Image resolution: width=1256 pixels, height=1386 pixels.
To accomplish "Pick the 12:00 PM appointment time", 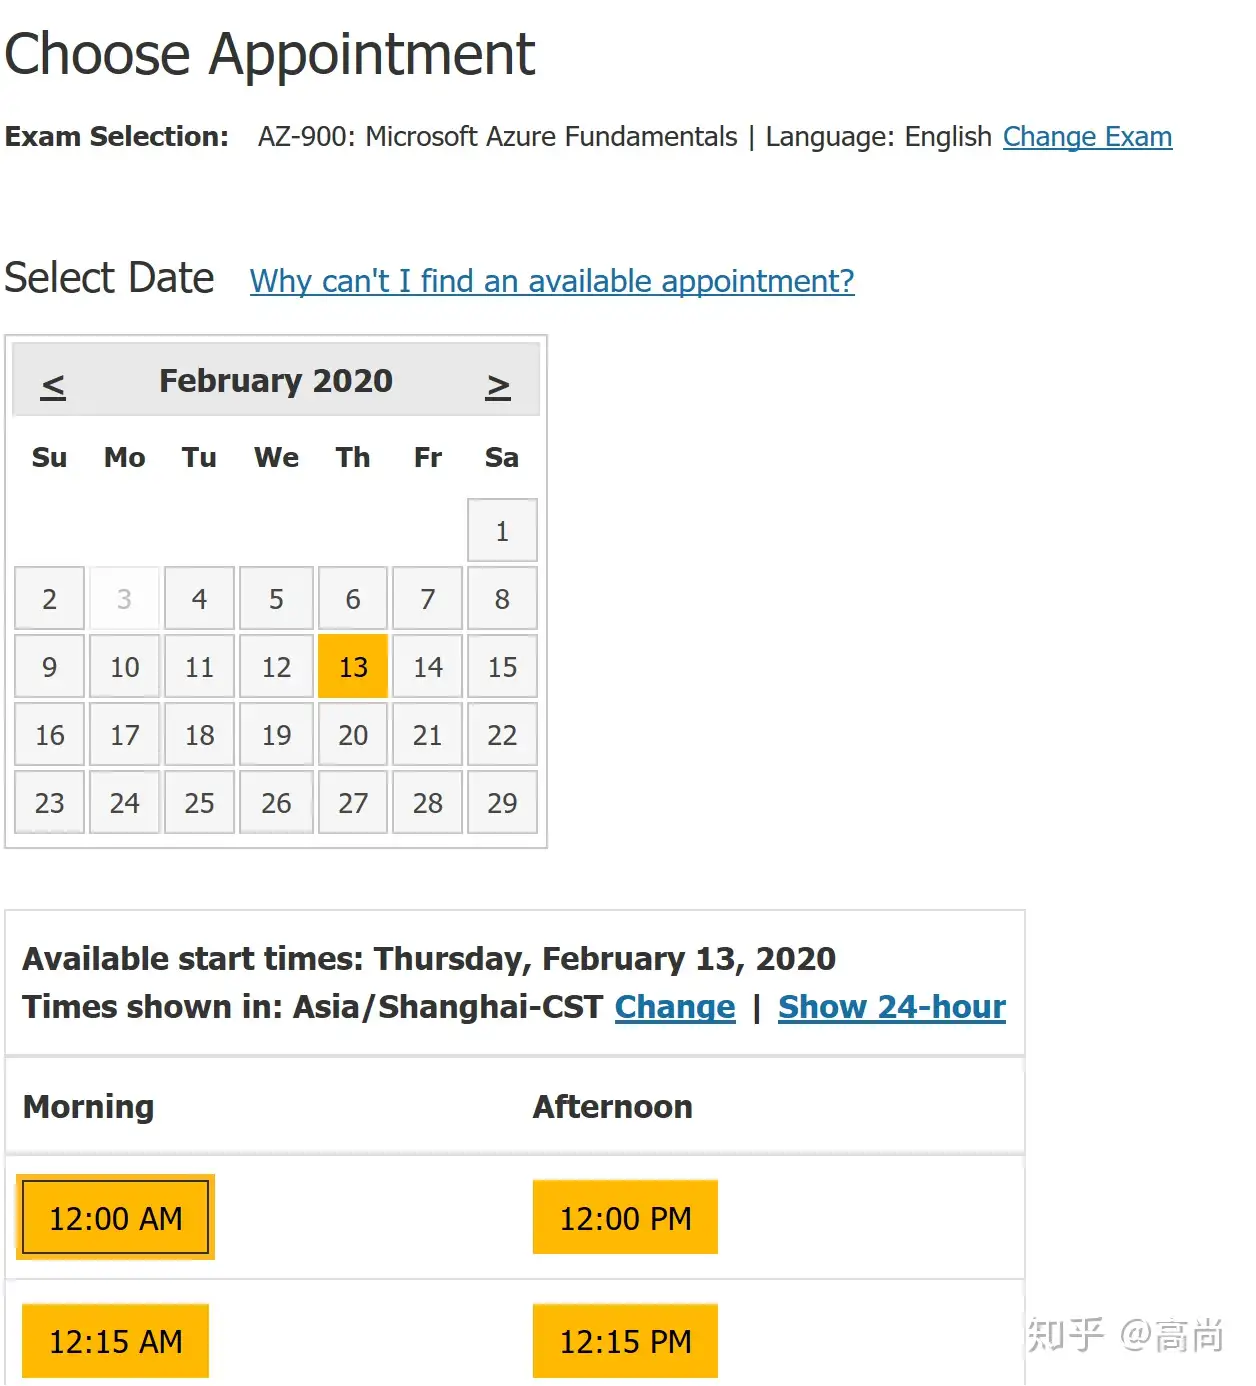I will click(x=625, y=1218).
